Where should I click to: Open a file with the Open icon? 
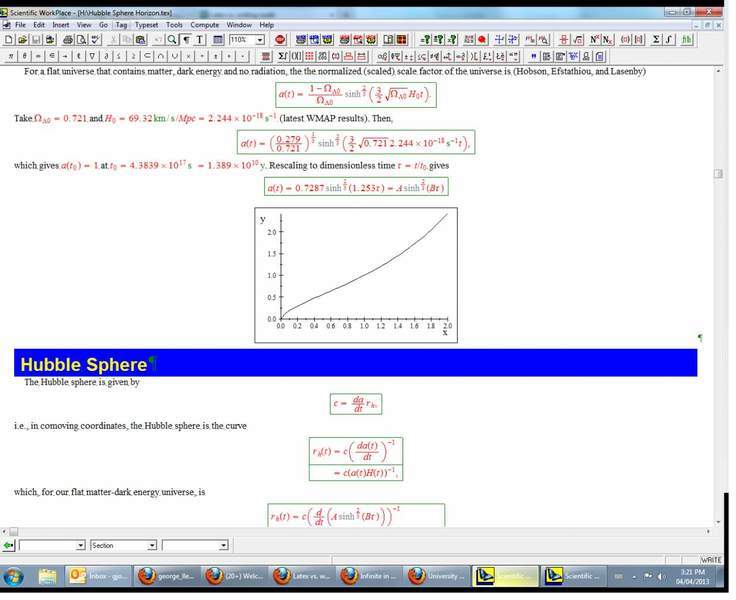point(21,40)
